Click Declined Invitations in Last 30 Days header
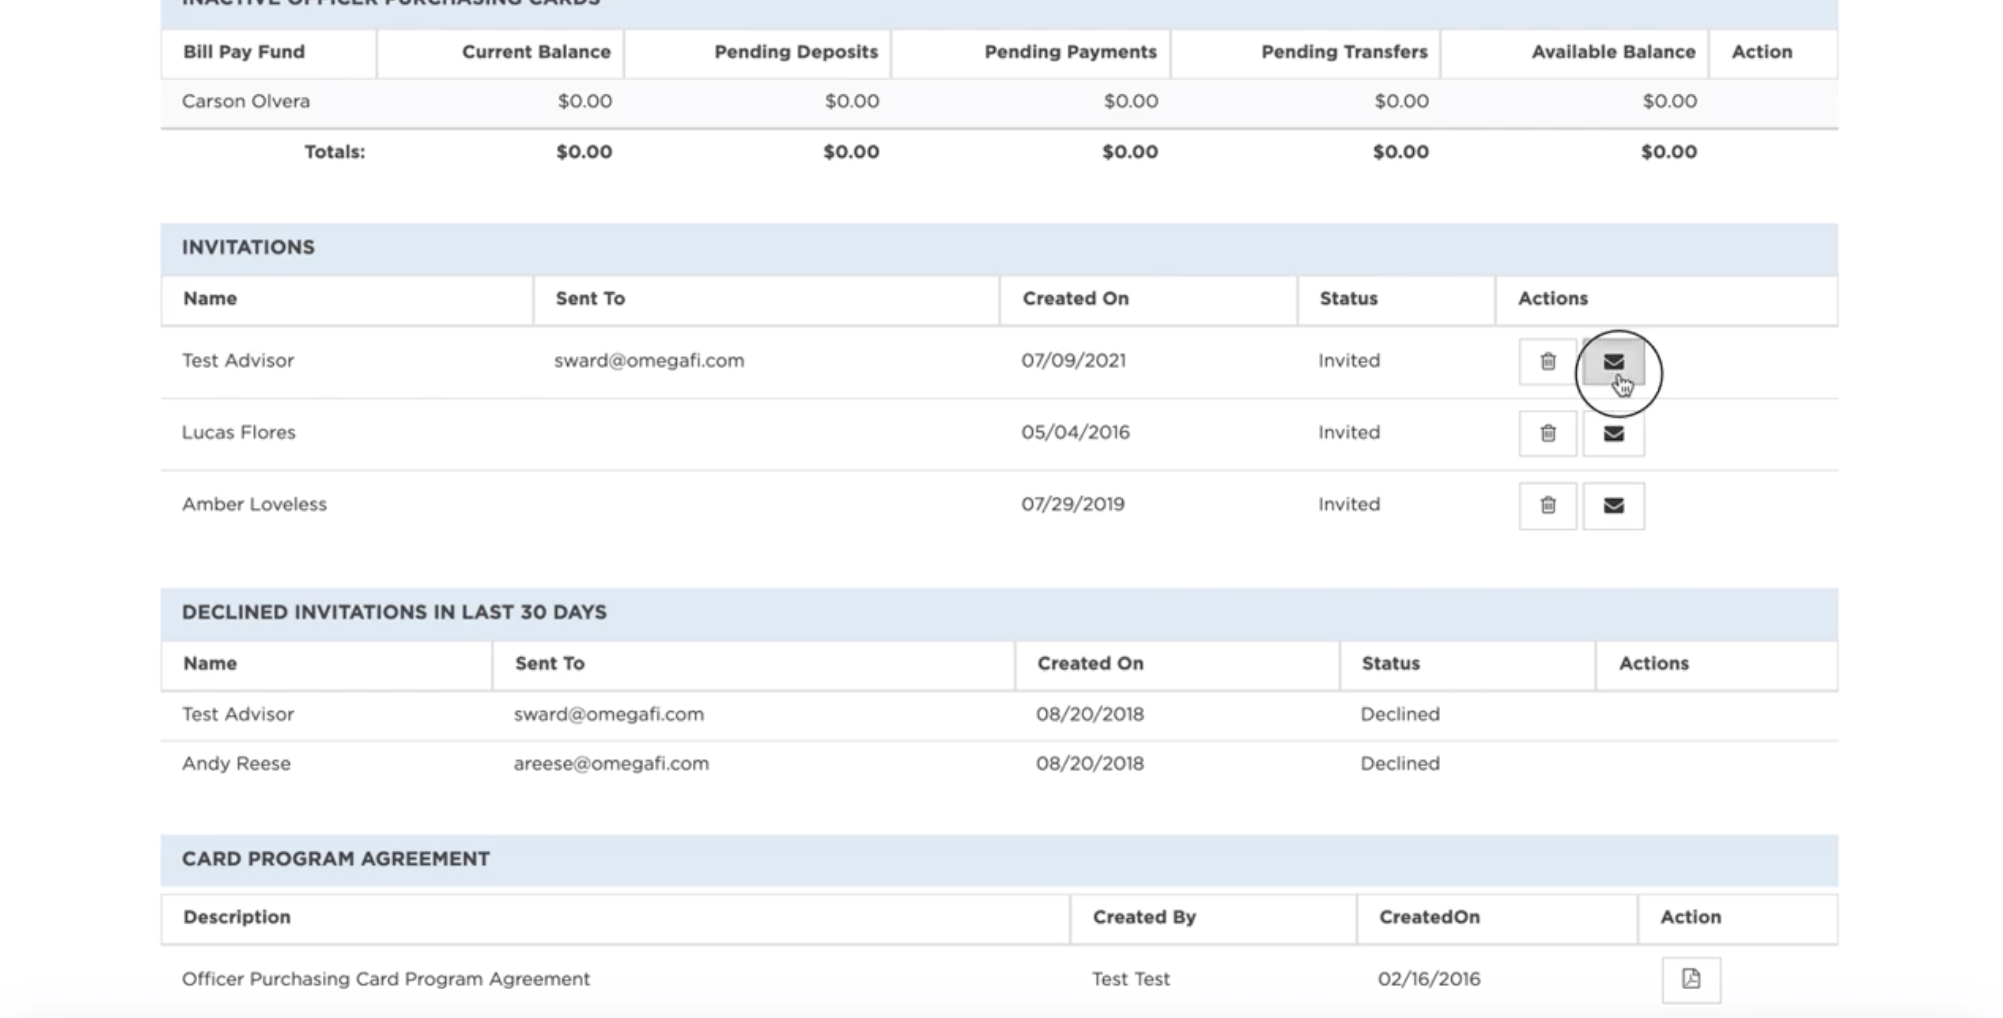 (x=999, y=613)
